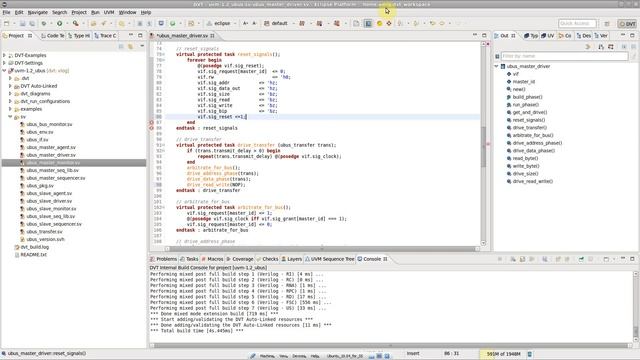Click the sort icon in Outline toolbar
The width and height of the screenshot is (640, 360).
[x=601, y=47]
